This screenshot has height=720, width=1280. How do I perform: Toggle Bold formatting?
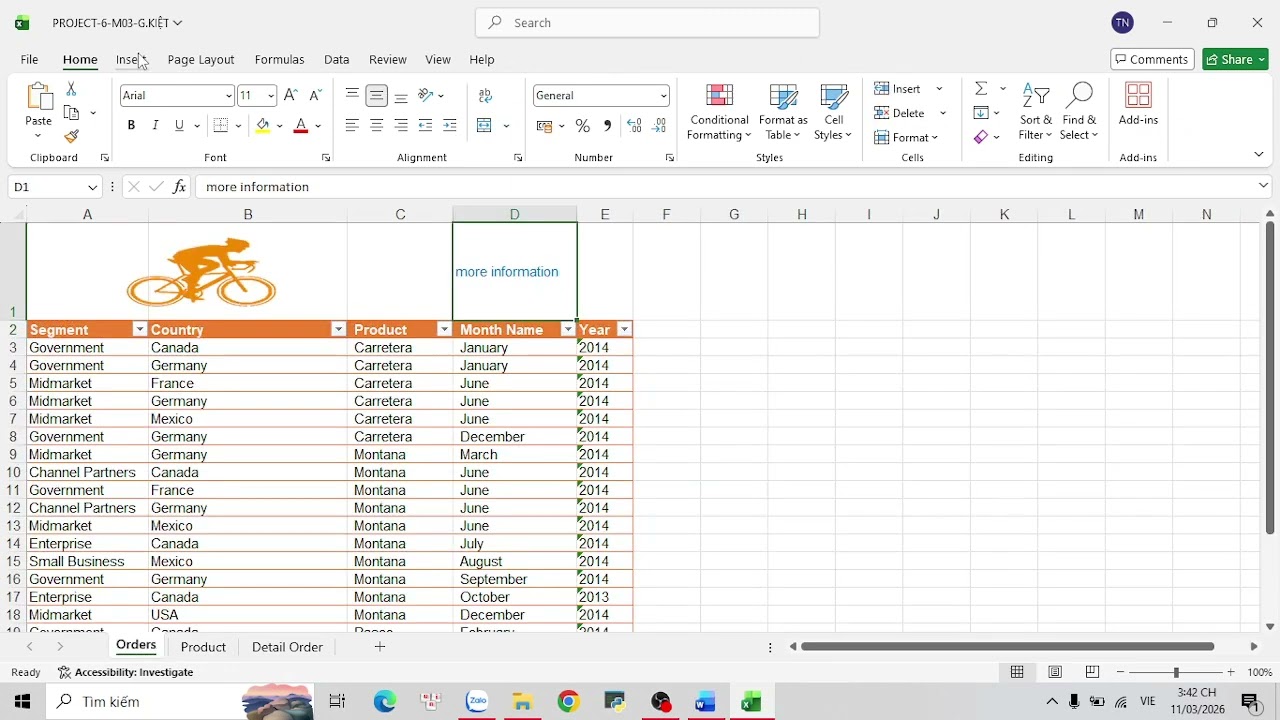131,126
